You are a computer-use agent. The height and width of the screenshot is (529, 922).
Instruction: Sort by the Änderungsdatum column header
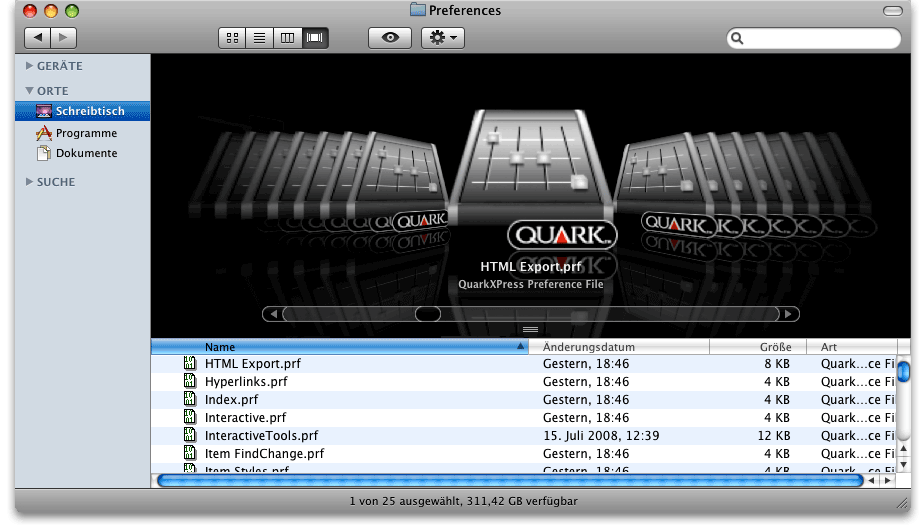619,347
